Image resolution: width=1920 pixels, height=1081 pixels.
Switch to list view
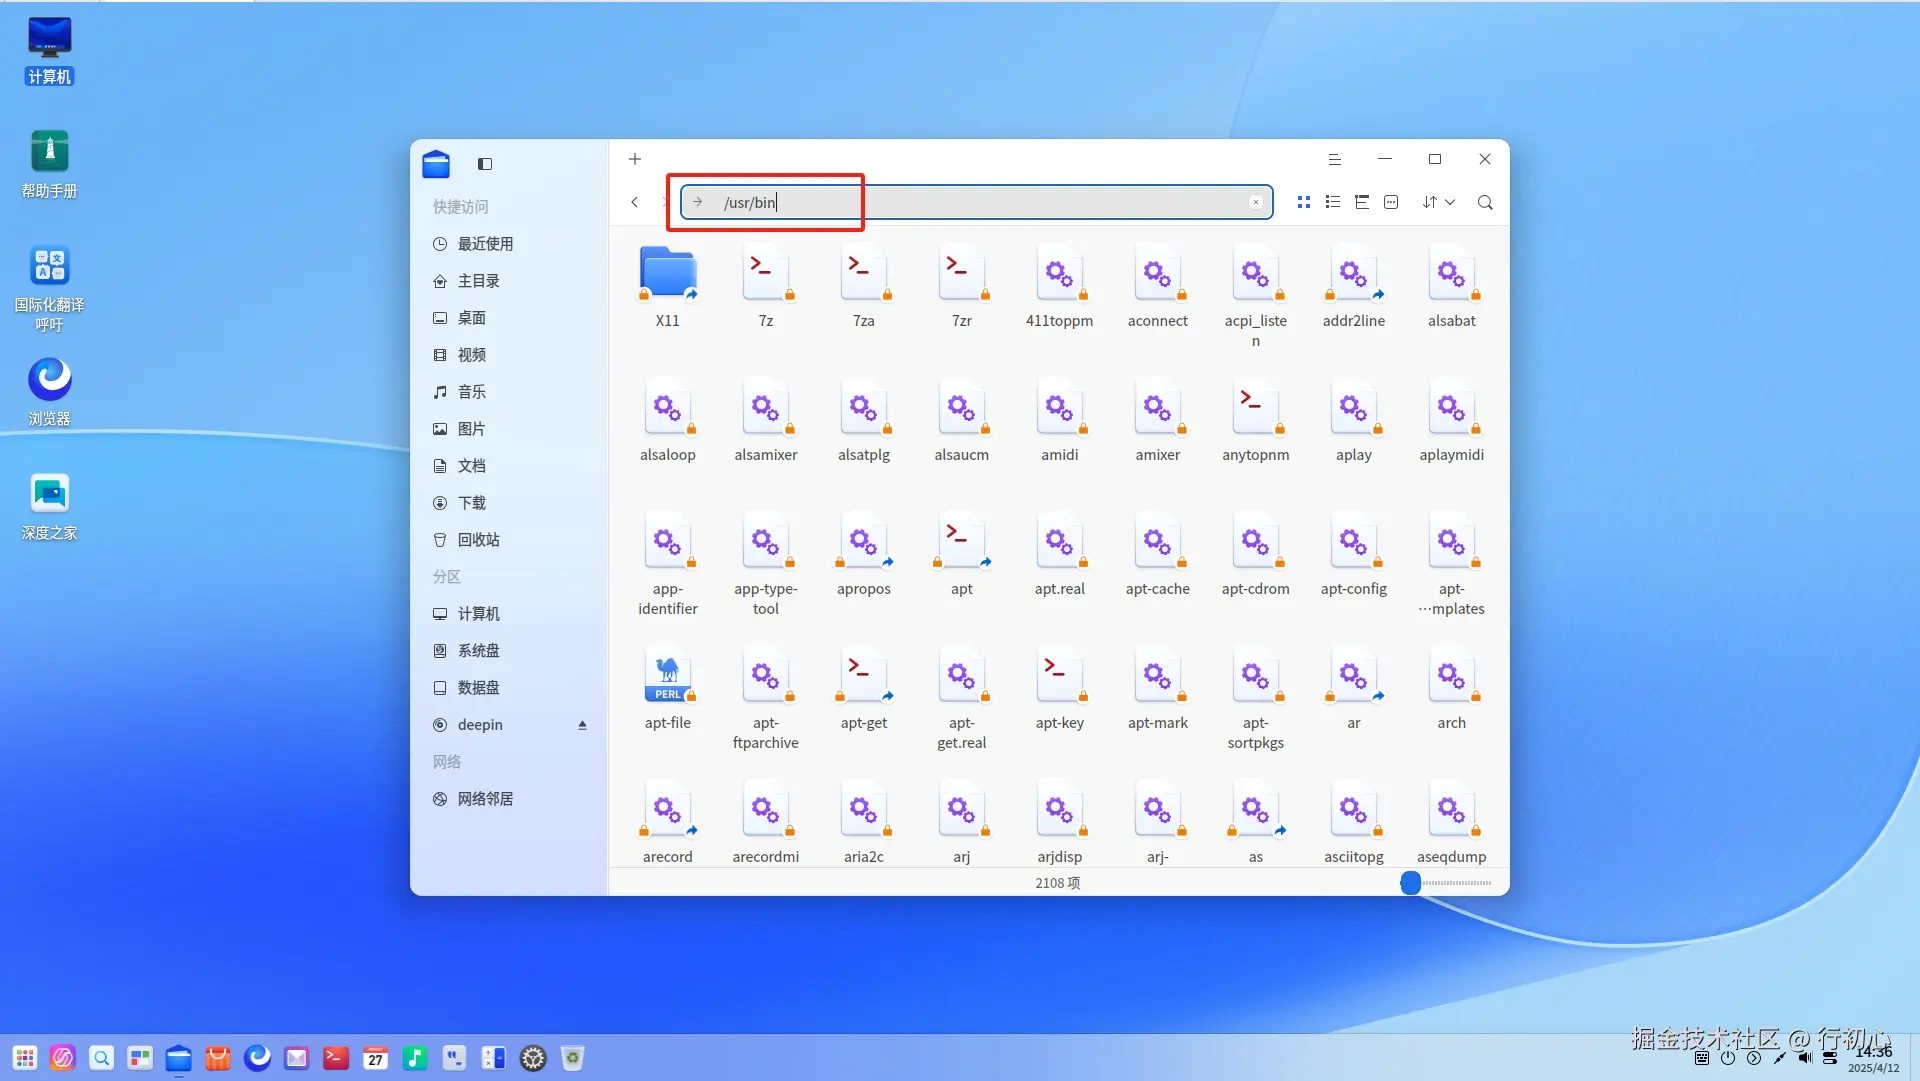tap(1332, 202)
